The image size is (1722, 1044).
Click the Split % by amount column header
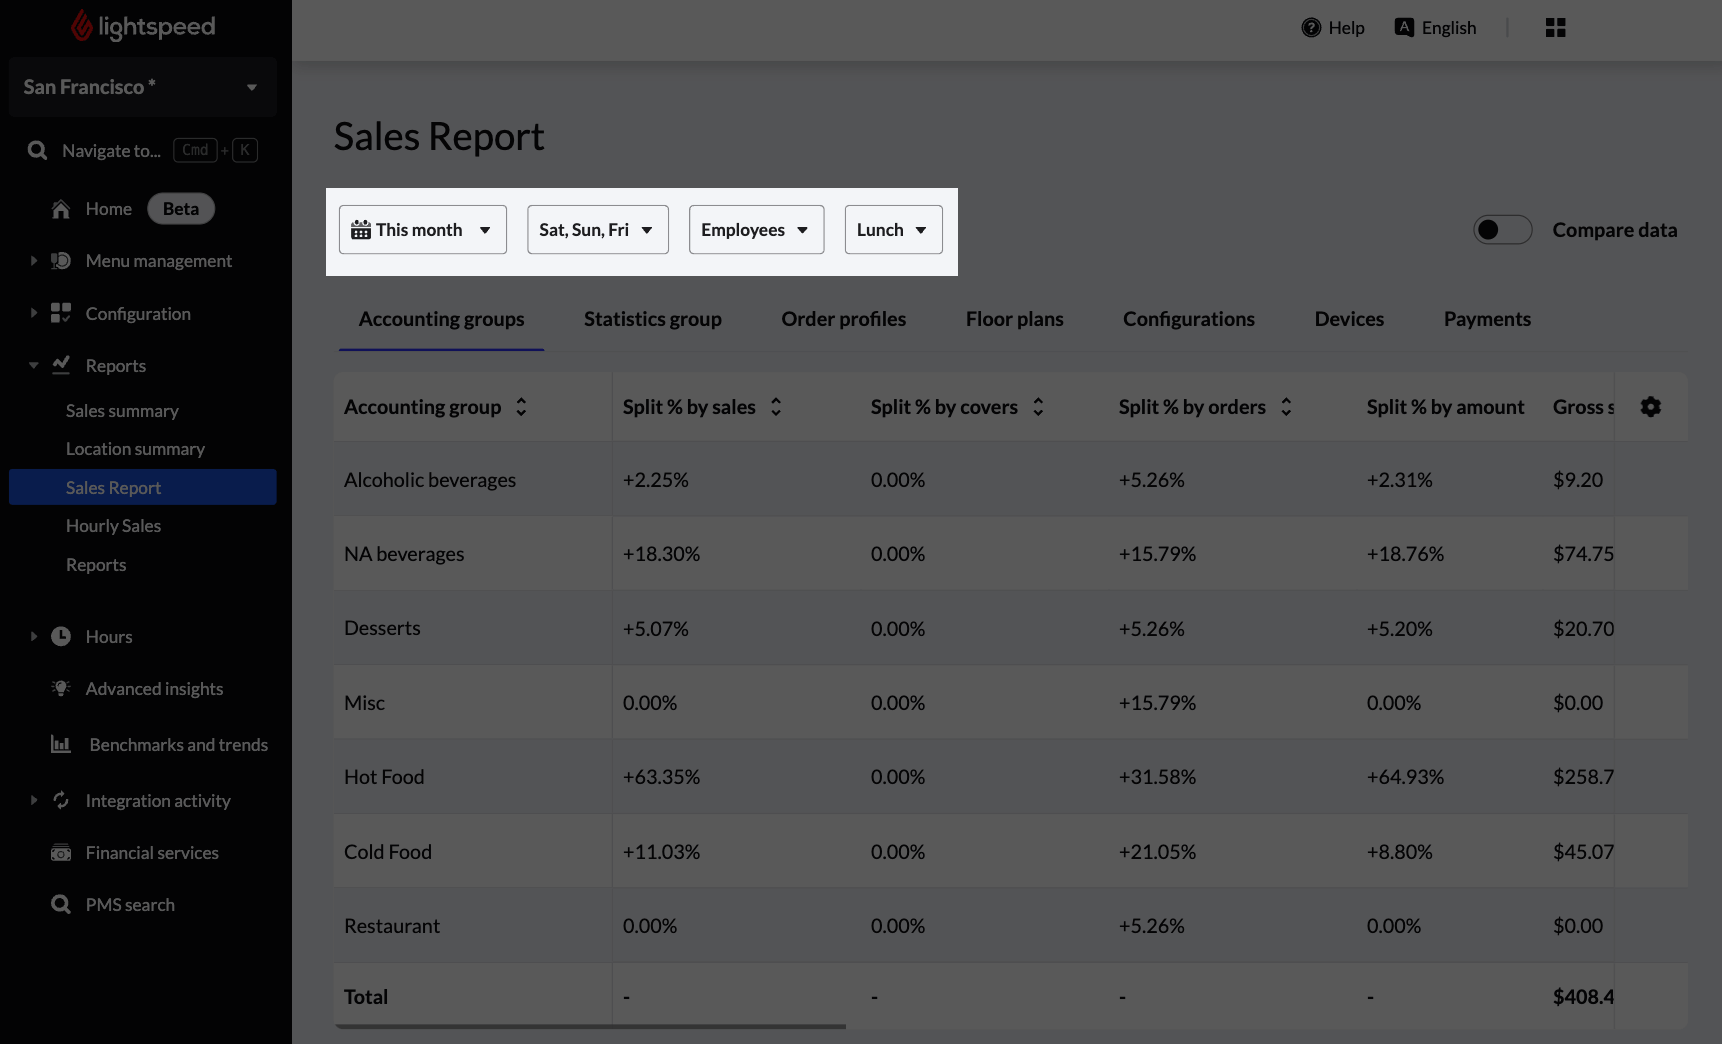tap(1445, 407)
